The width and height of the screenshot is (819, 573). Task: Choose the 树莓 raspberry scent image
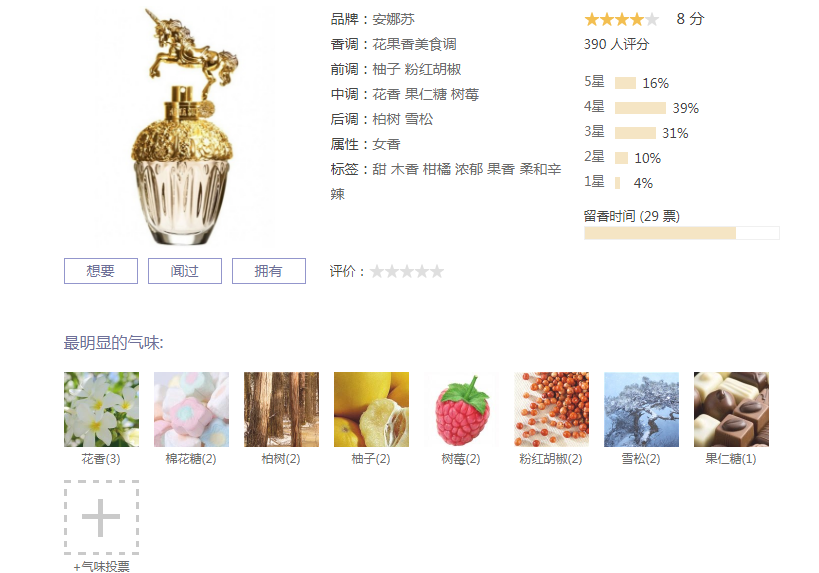[461, 410]
